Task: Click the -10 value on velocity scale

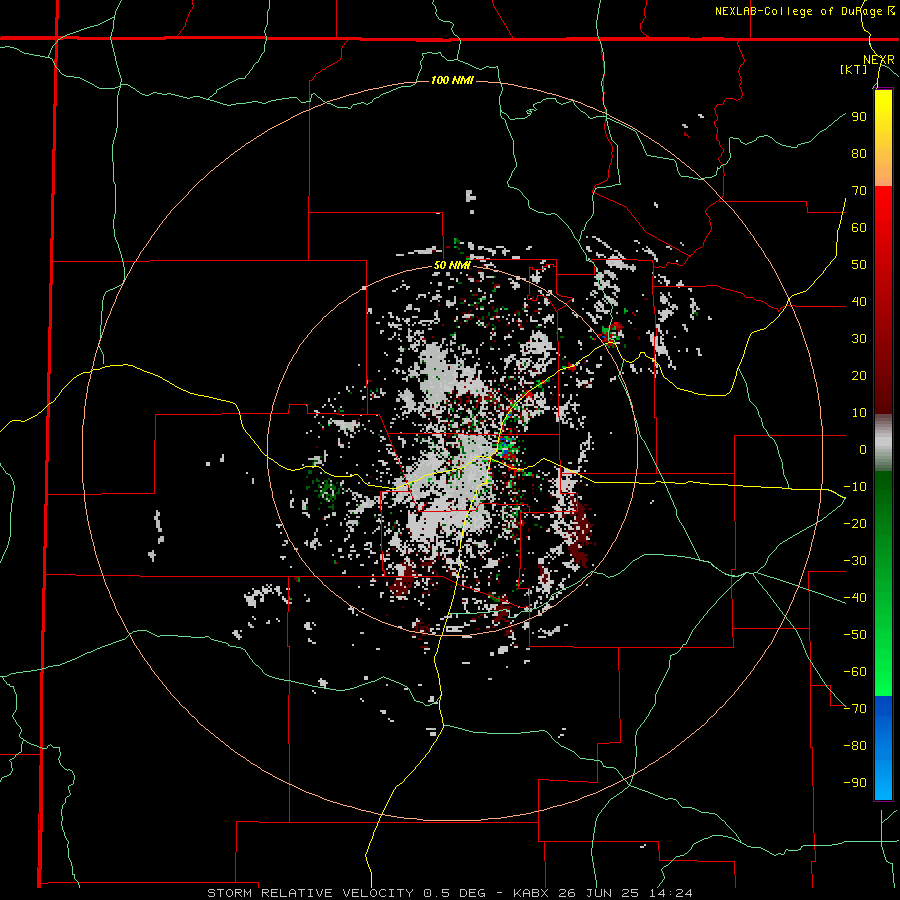Action: point(855,487)
